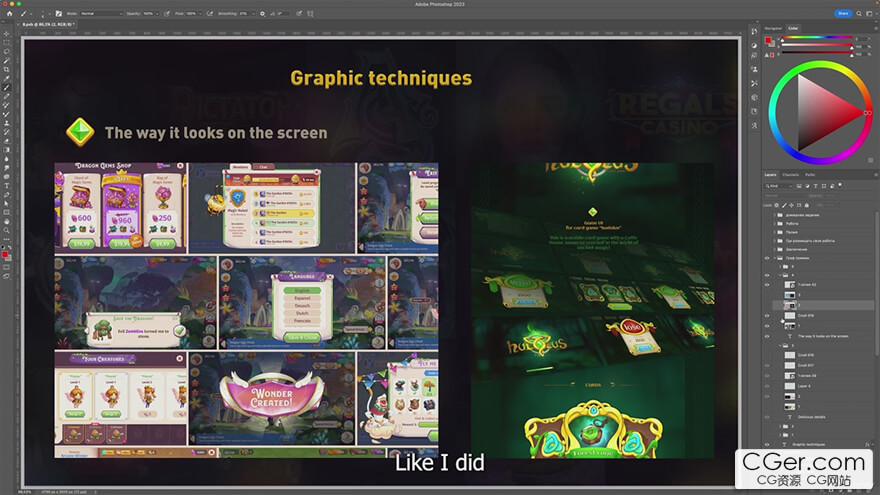880x495 pixels.
Task: Expand the 'Работа' layer group
Action: [774, 223]
